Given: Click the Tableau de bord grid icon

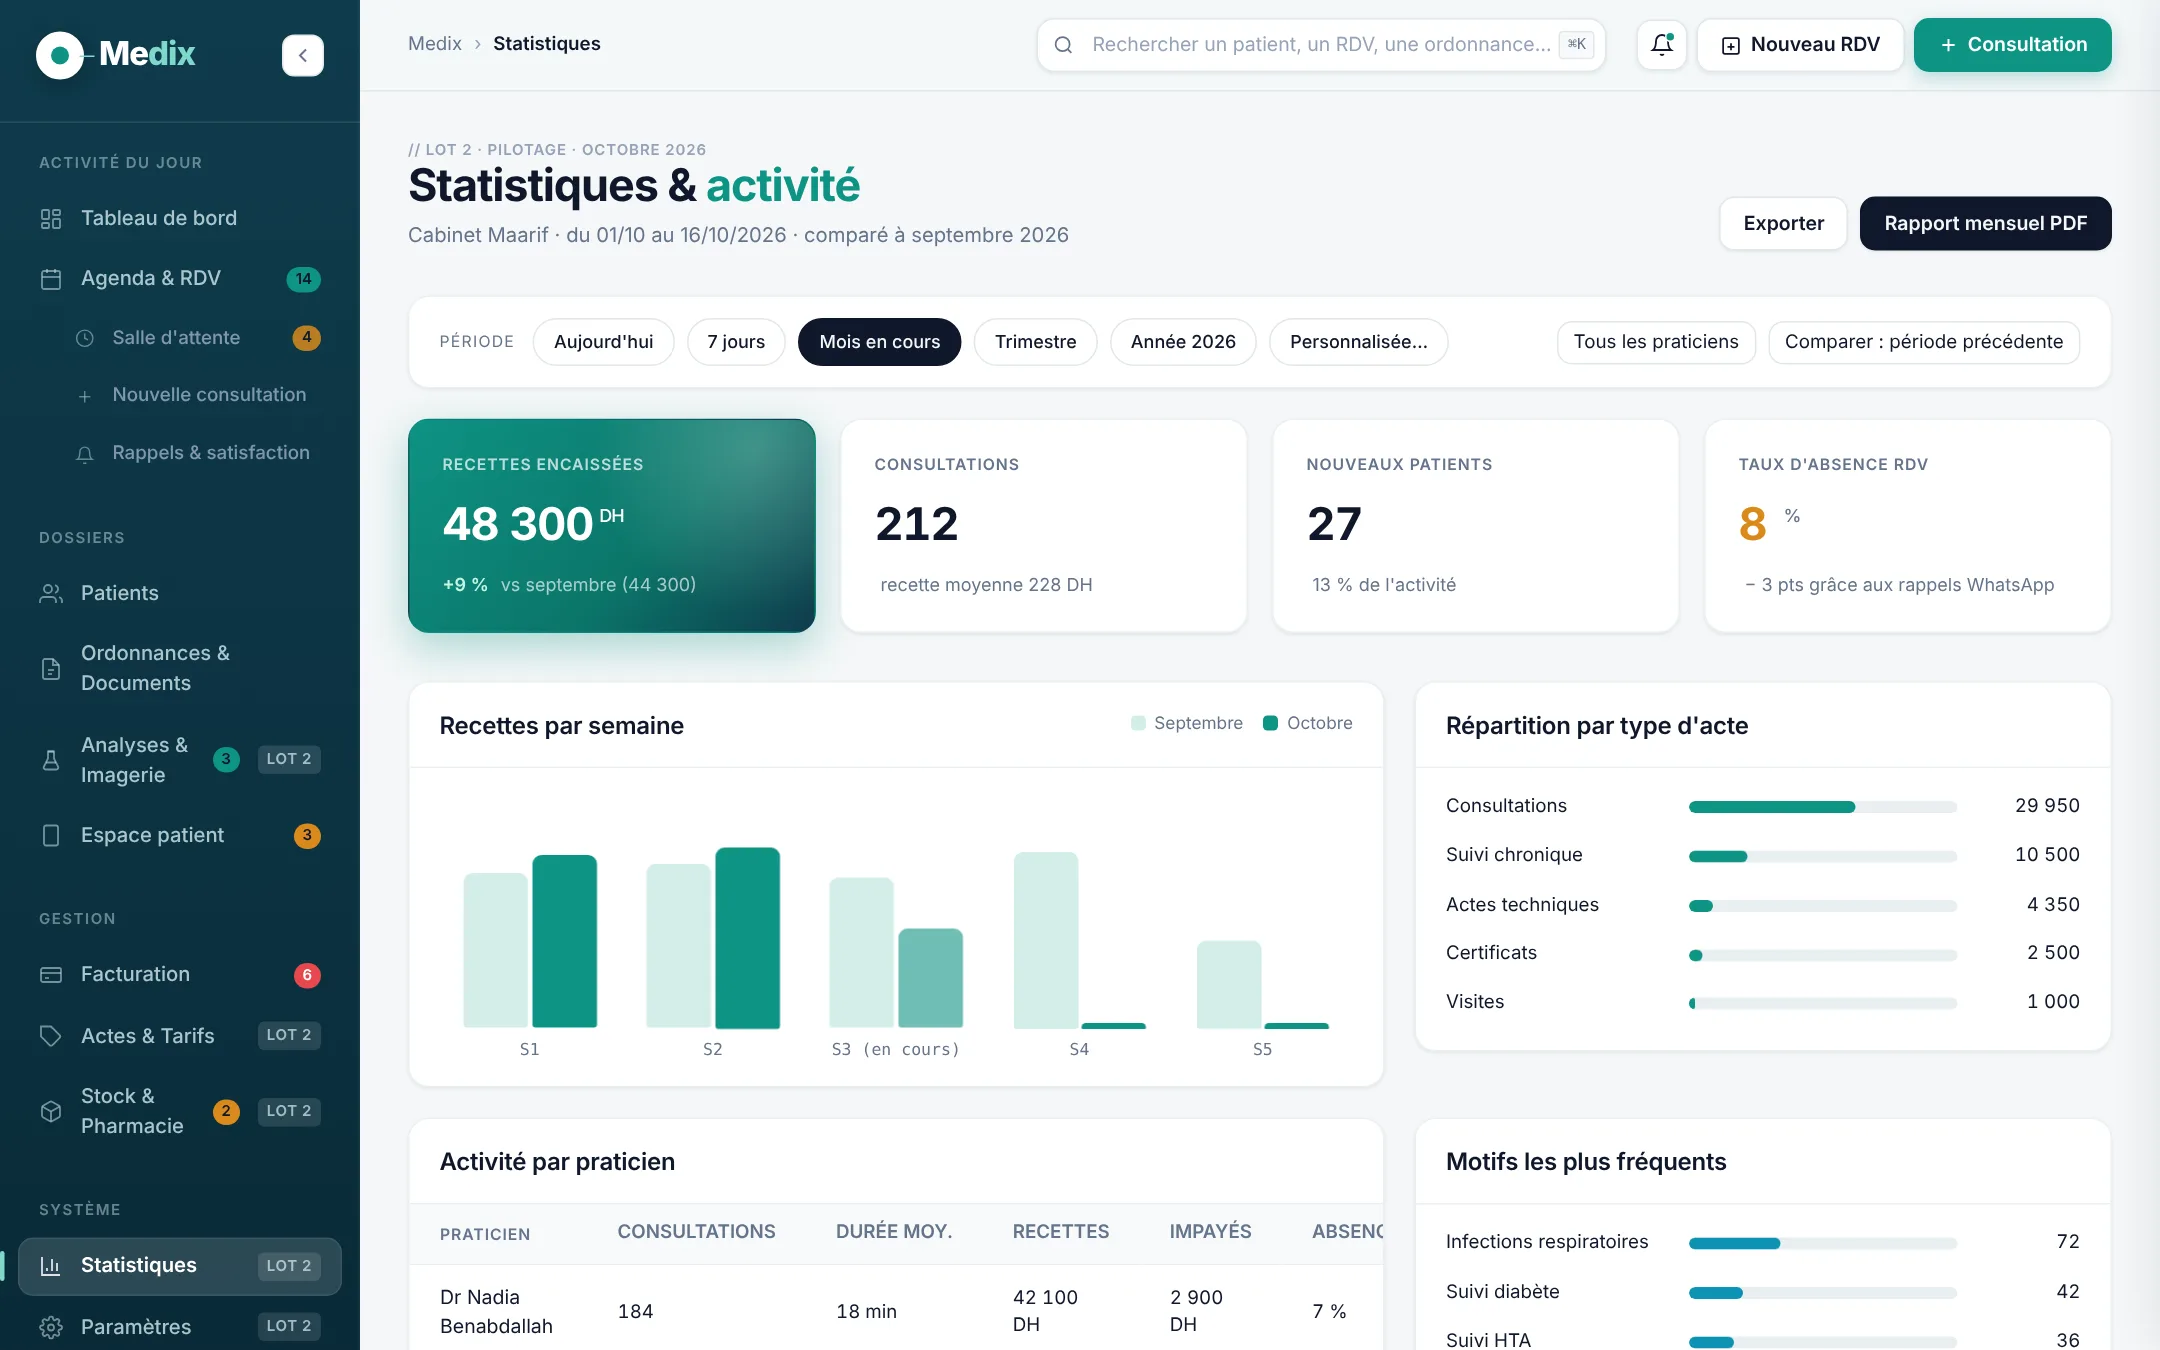Looking at the screenshot, I should (x=51, y=219).
